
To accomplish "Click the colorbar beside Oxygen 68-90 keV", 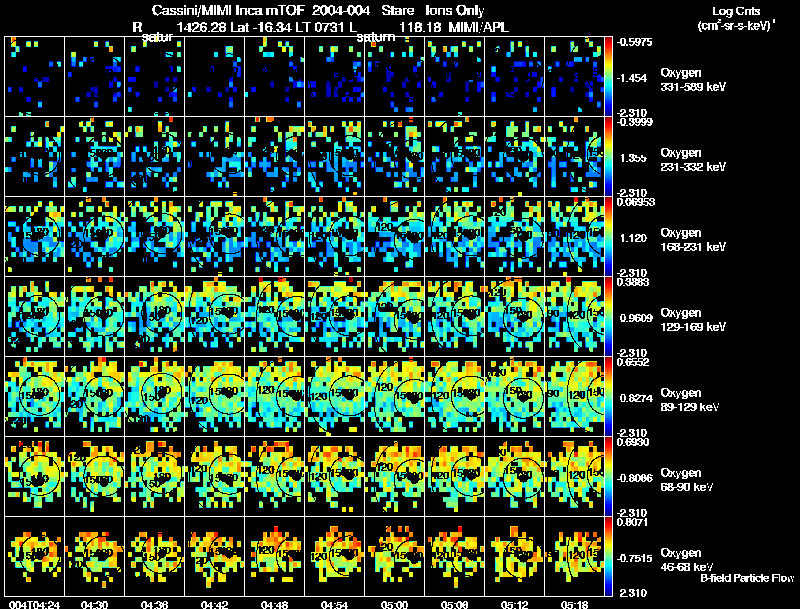I will [608, 477].
